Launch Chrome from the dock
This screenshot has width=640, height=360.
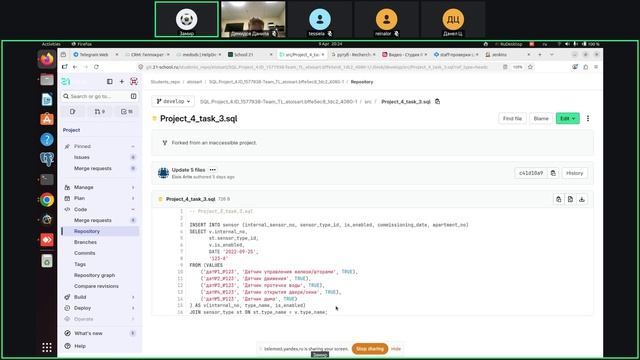[x=47, y=200]
